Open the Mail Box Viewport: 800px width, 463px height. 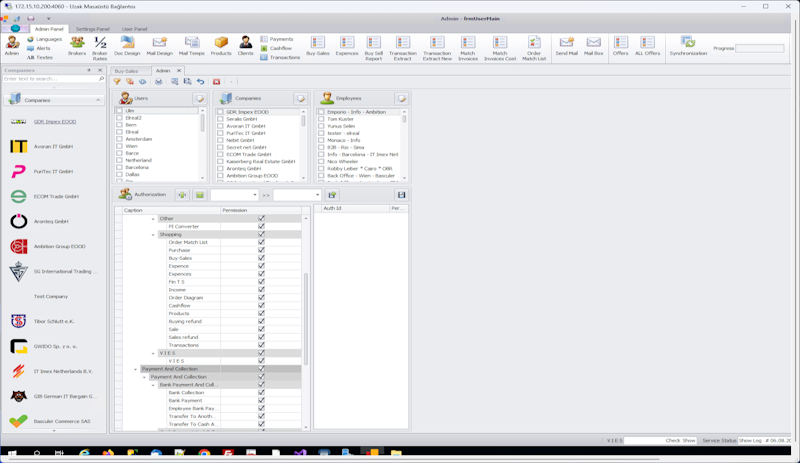click(x=593, y=45)
